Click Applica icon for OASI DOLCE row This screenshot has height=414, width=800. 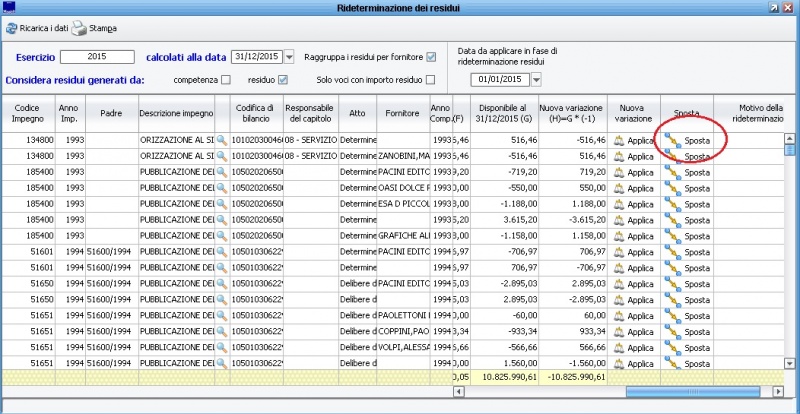(619, 188)
